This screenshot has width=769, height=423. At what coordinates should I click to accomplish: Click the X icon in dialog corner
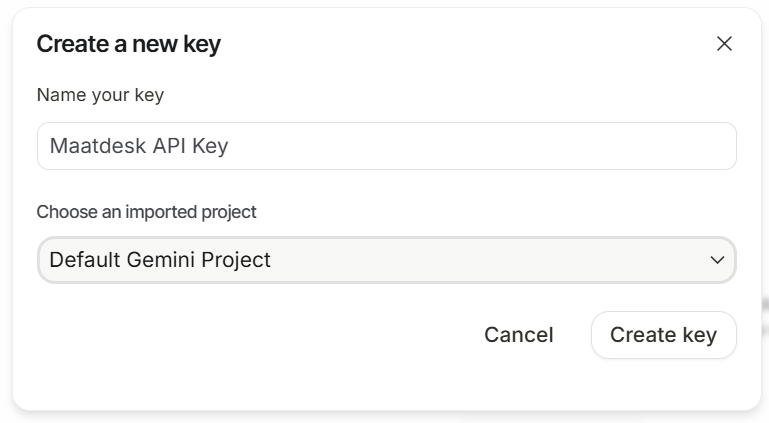(724, 44)
